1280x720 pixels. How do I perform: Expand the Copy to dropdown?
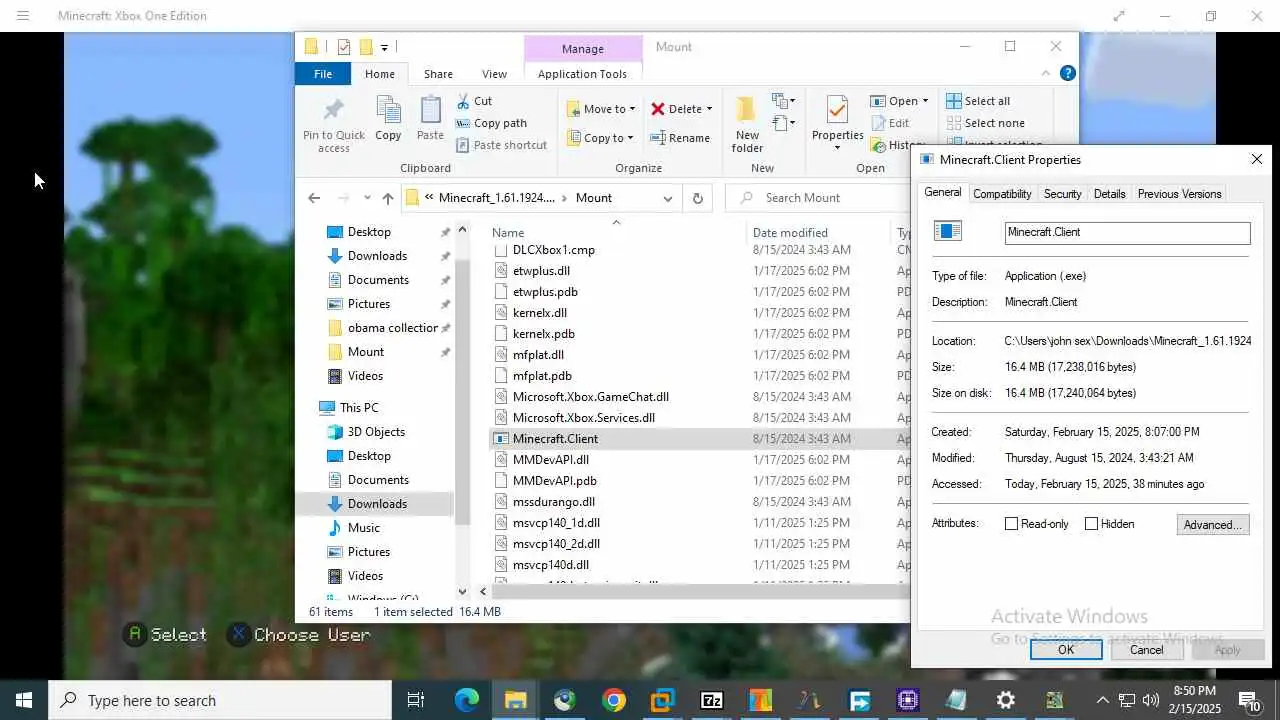(630, 138)
